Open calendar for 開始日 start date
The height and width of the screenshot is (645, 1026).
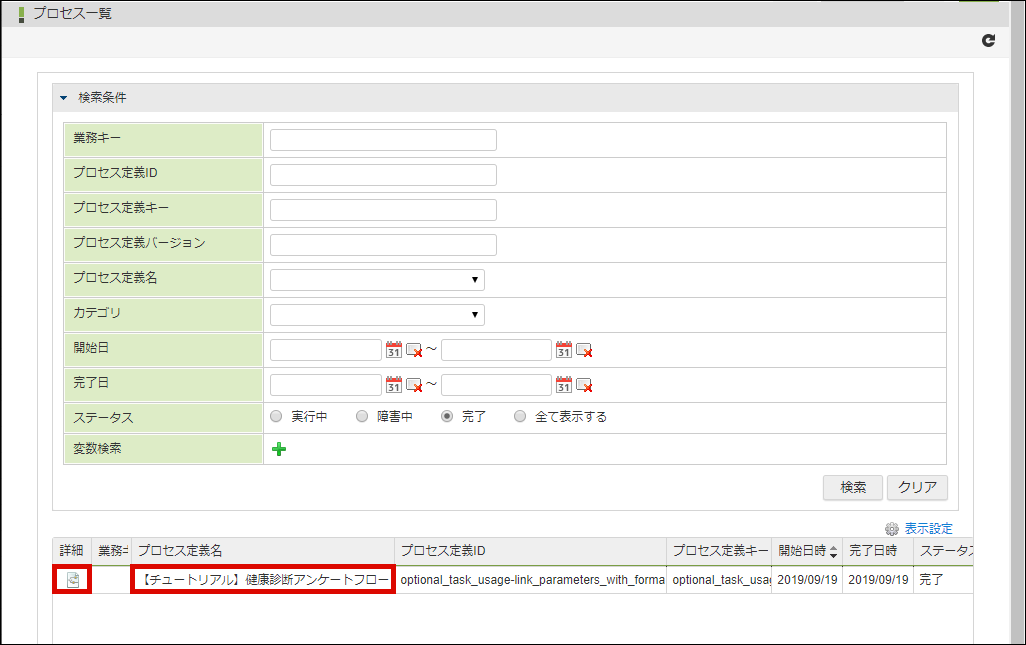click(x=394, y=350)
